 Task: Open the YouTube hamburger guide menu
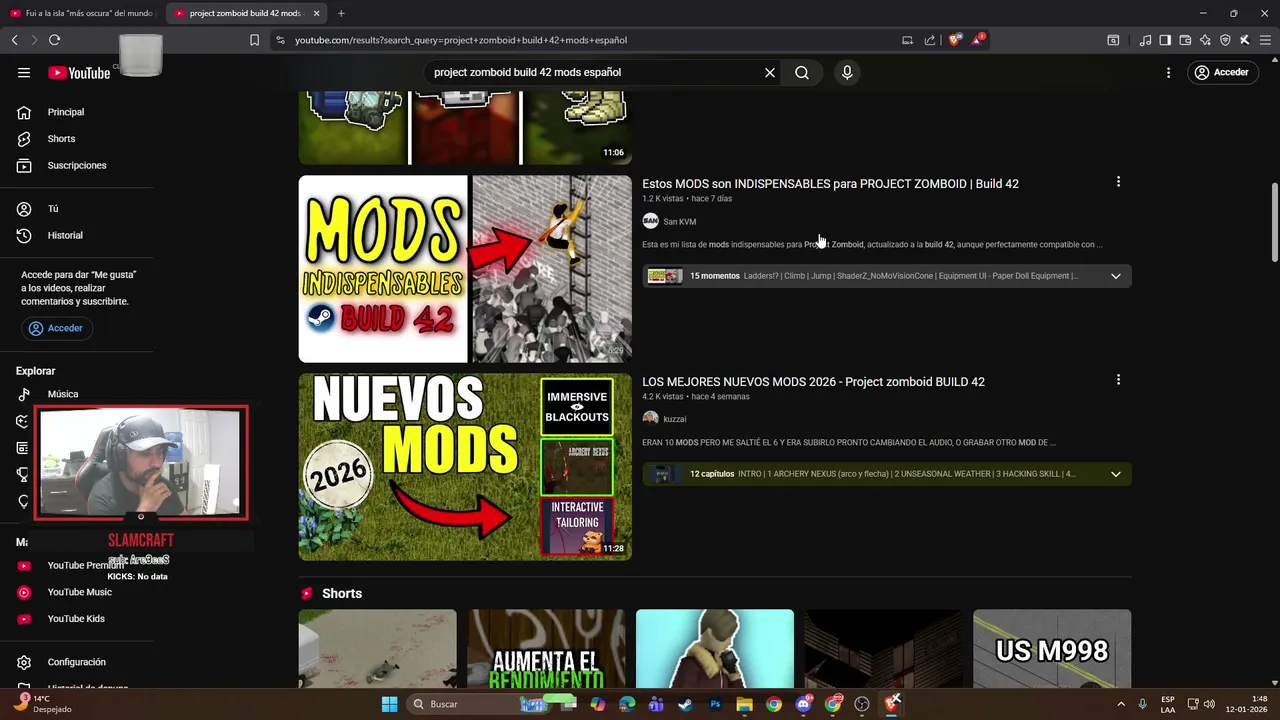pos(24,72)
